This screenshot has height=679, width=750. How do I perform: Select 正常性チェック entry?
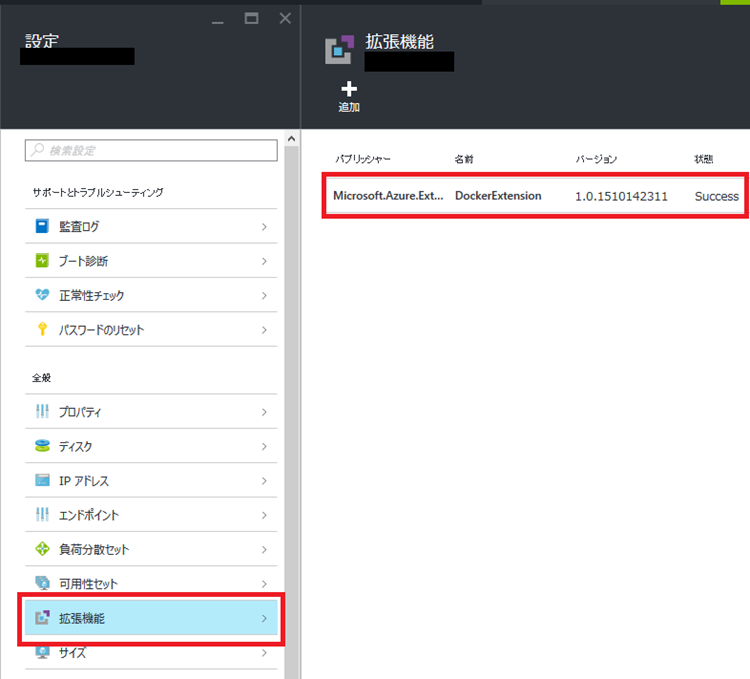coord(151,295)
